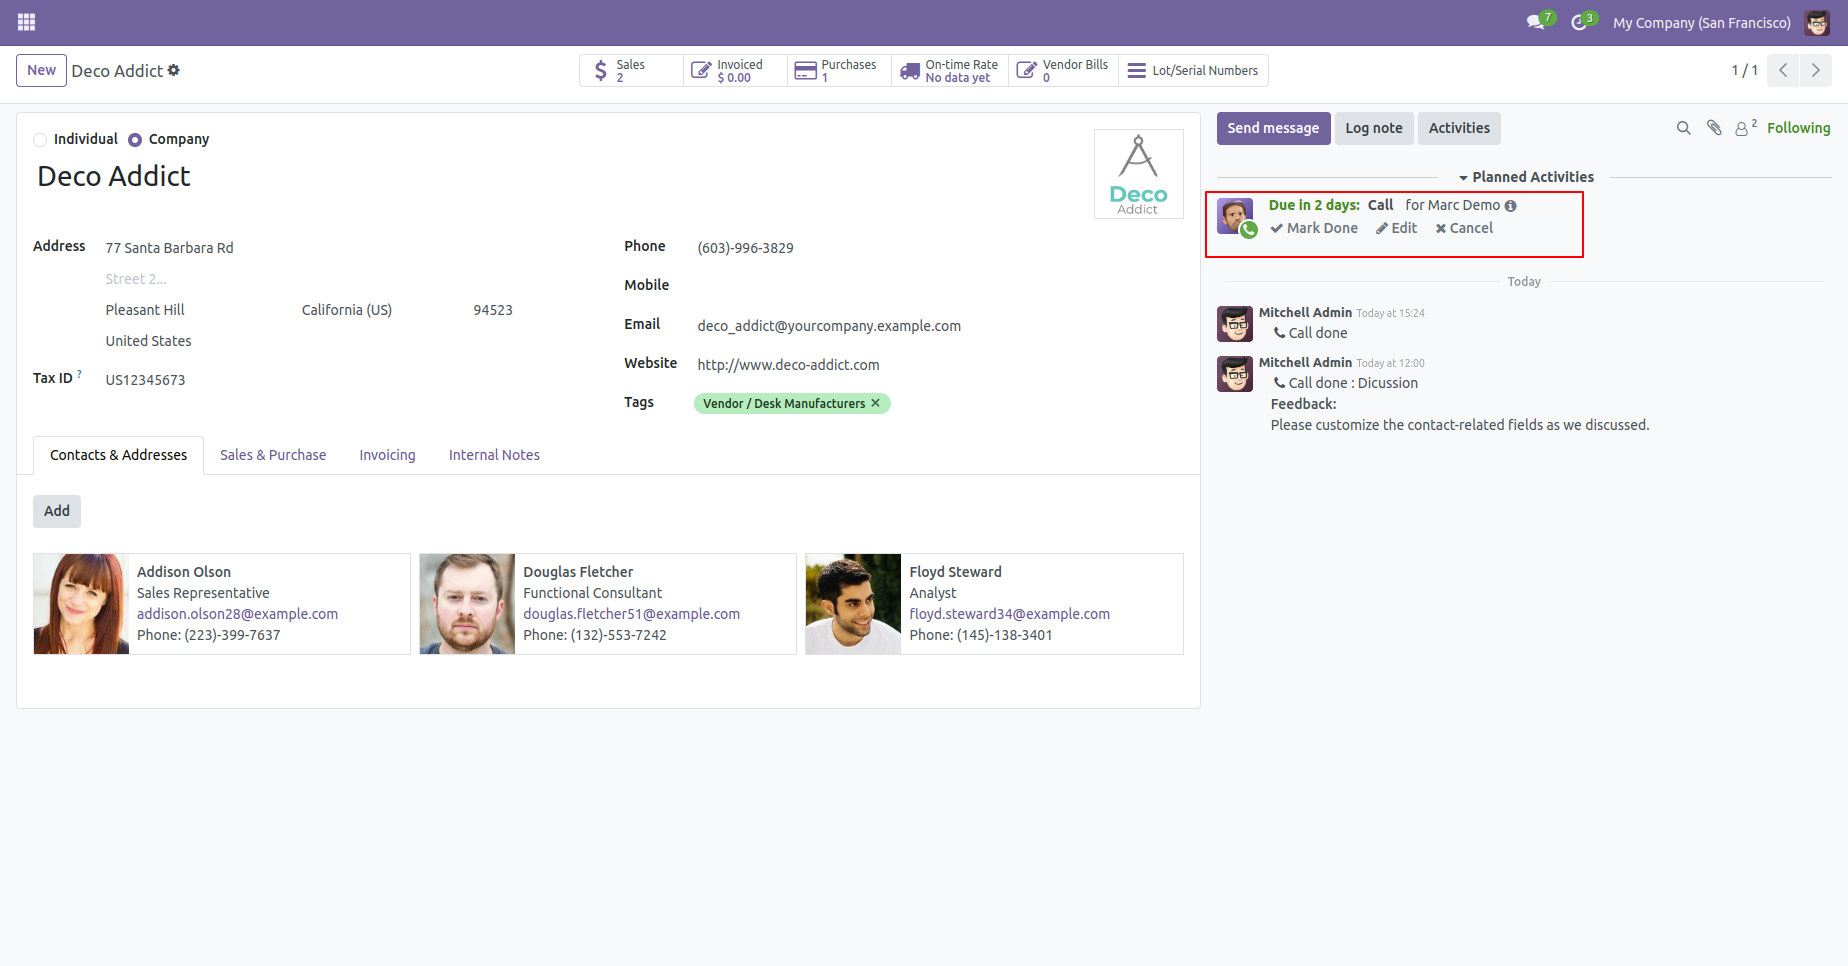Open the apps grid menu icon

26,22
